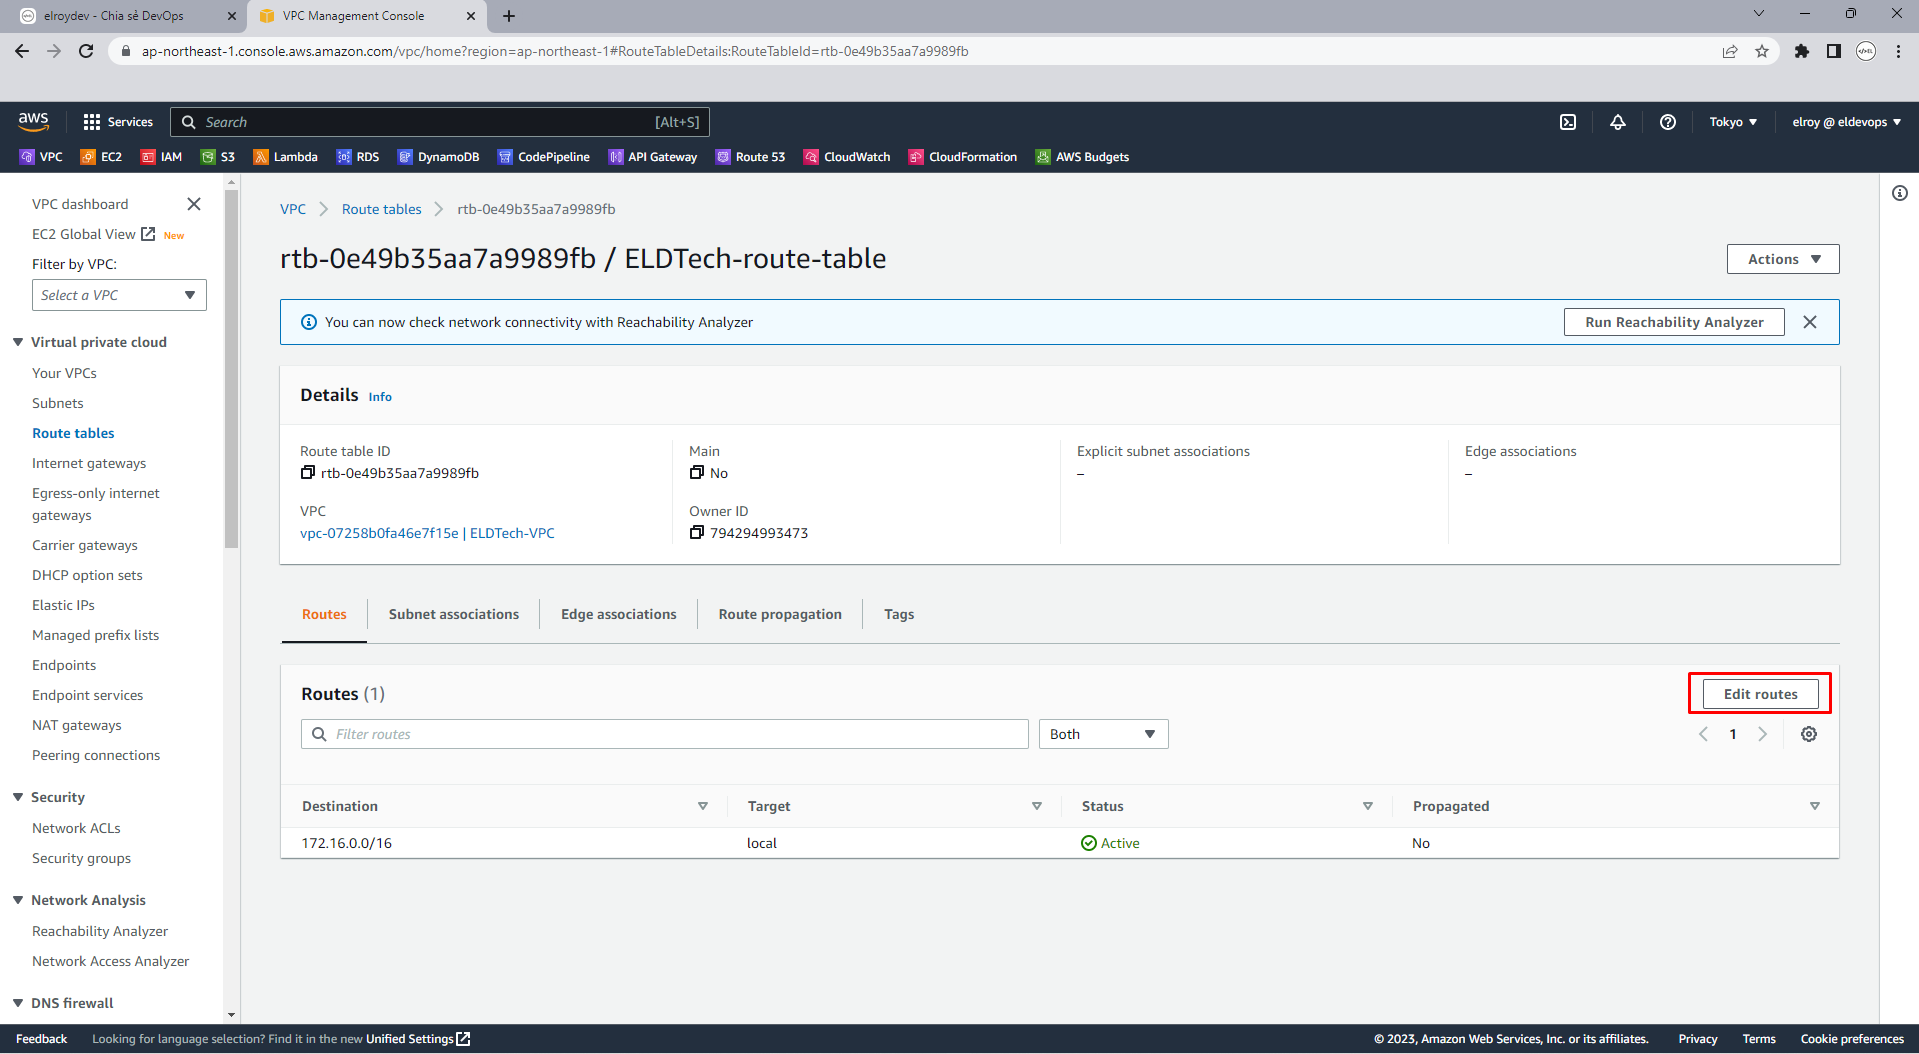
Task: Focus the Filter routes search field
Action: (665, 734)
